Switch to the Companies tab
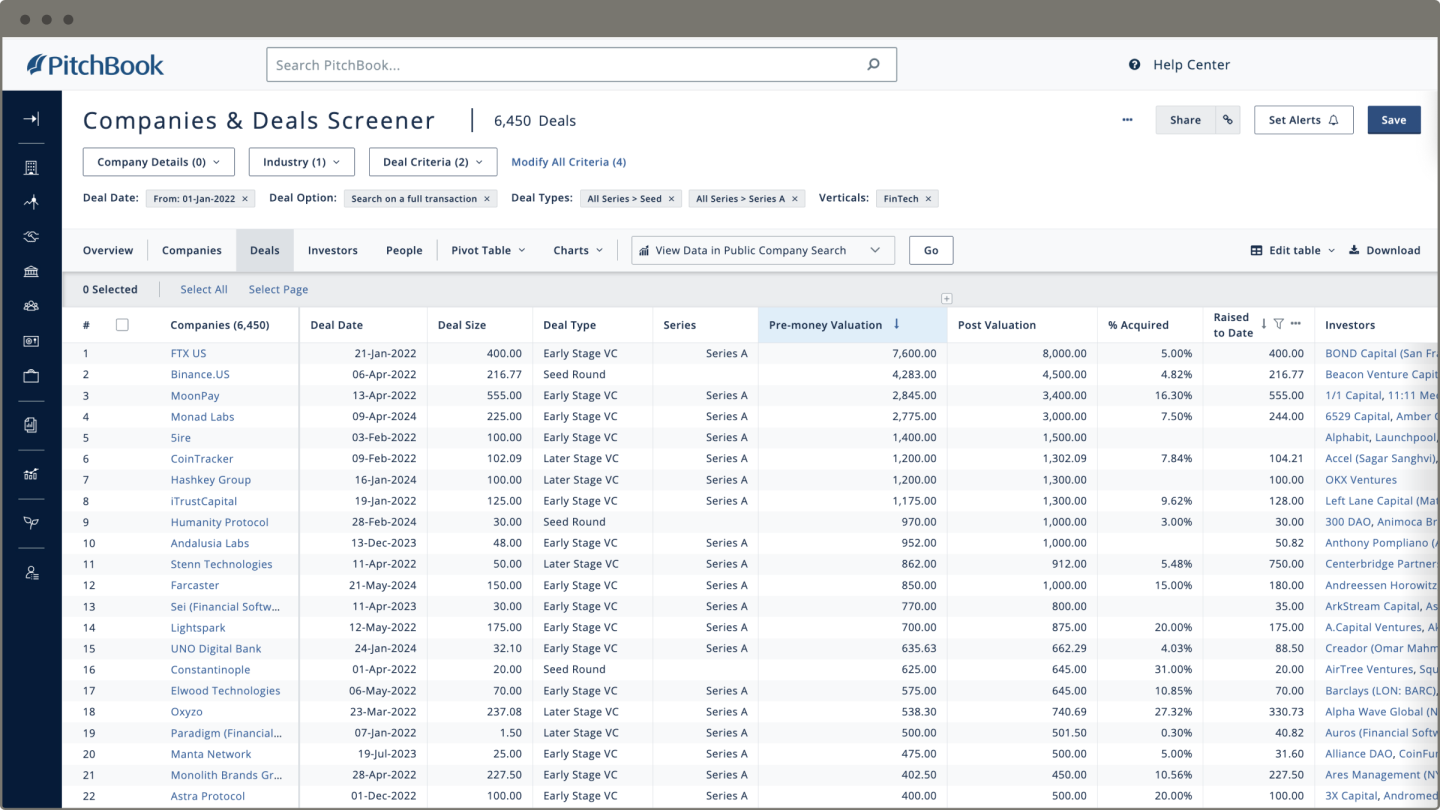The image size is (1440, 810). point(192,250)
